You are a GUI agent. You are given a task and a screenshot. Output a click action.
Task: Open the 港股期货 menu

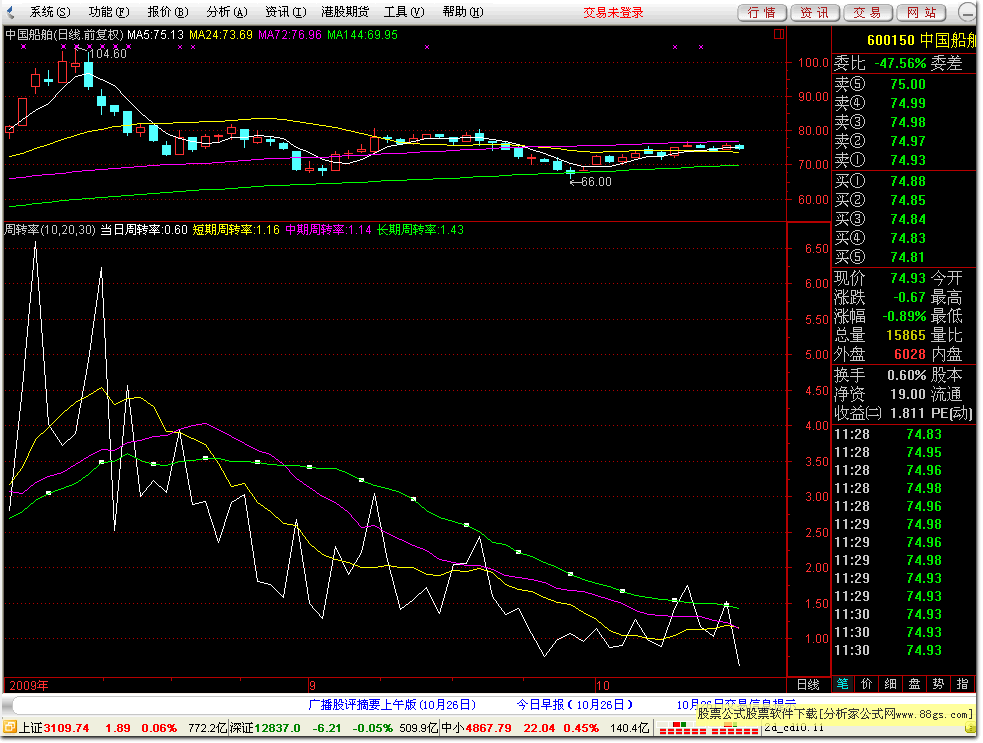345,12
